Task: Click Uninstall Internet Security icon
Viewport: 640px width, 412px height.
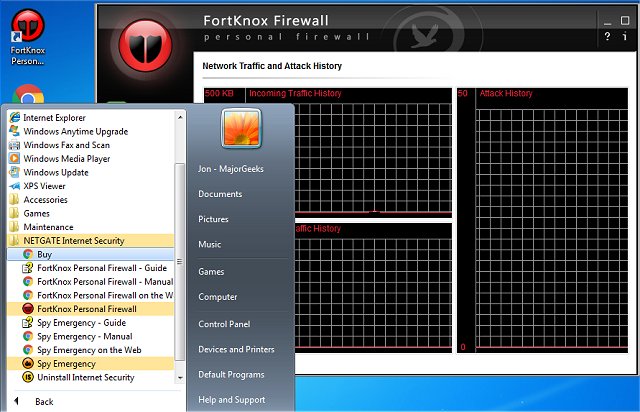Action: [28, 377]
